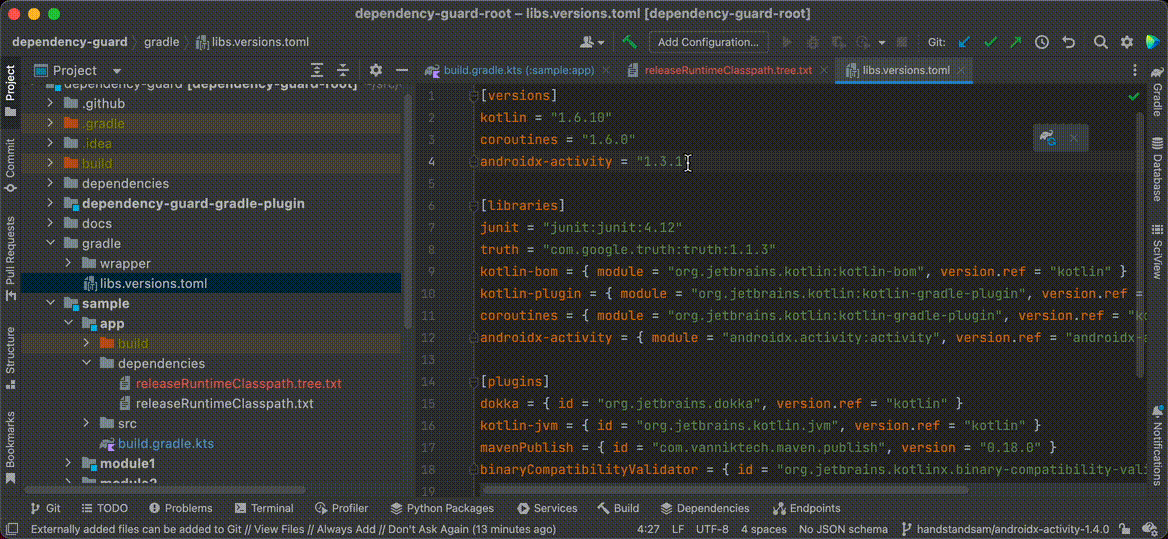Expand the module1 folder
1168x539 pixels.
[x=68, y=464]
